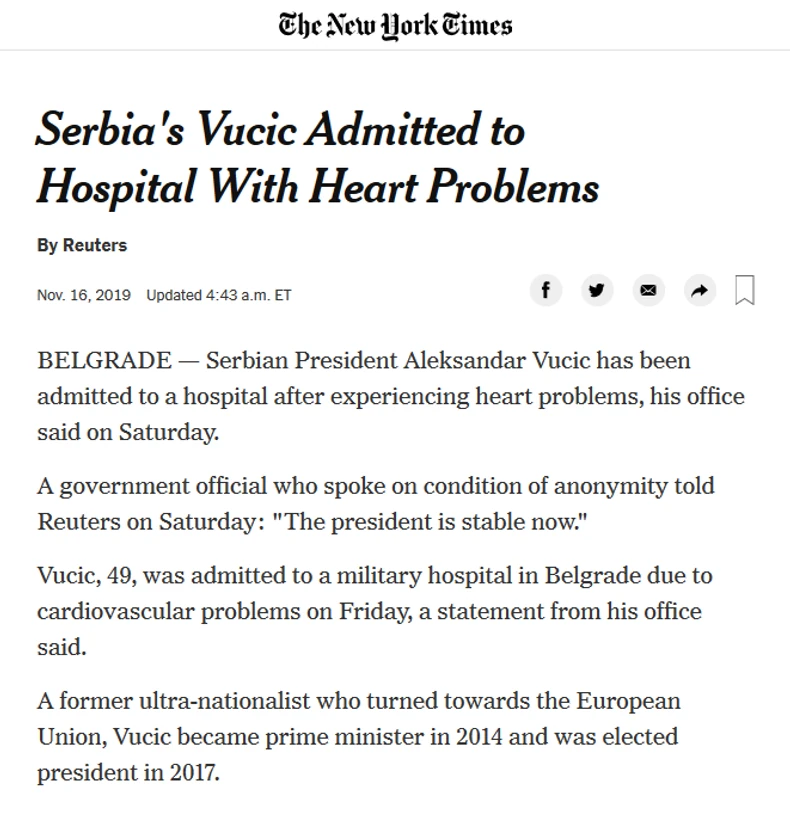Open the share arrow options
This screenshot has height=823, width=790.
699,290
